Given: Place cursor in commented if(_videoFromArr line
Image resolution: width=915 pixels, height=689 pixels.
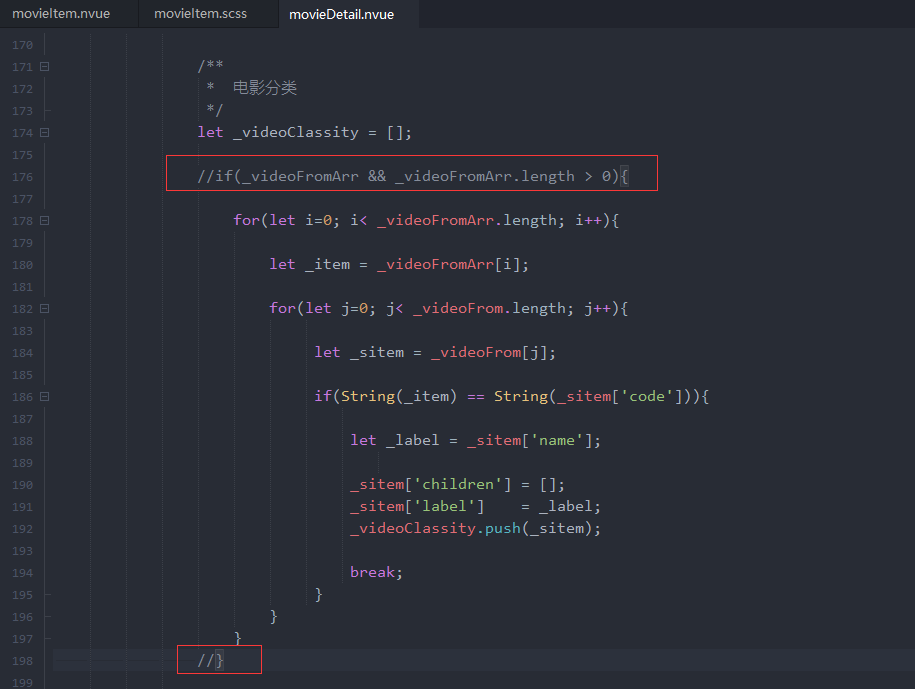Looking at the screenshot, I should (x=413, y=176).
